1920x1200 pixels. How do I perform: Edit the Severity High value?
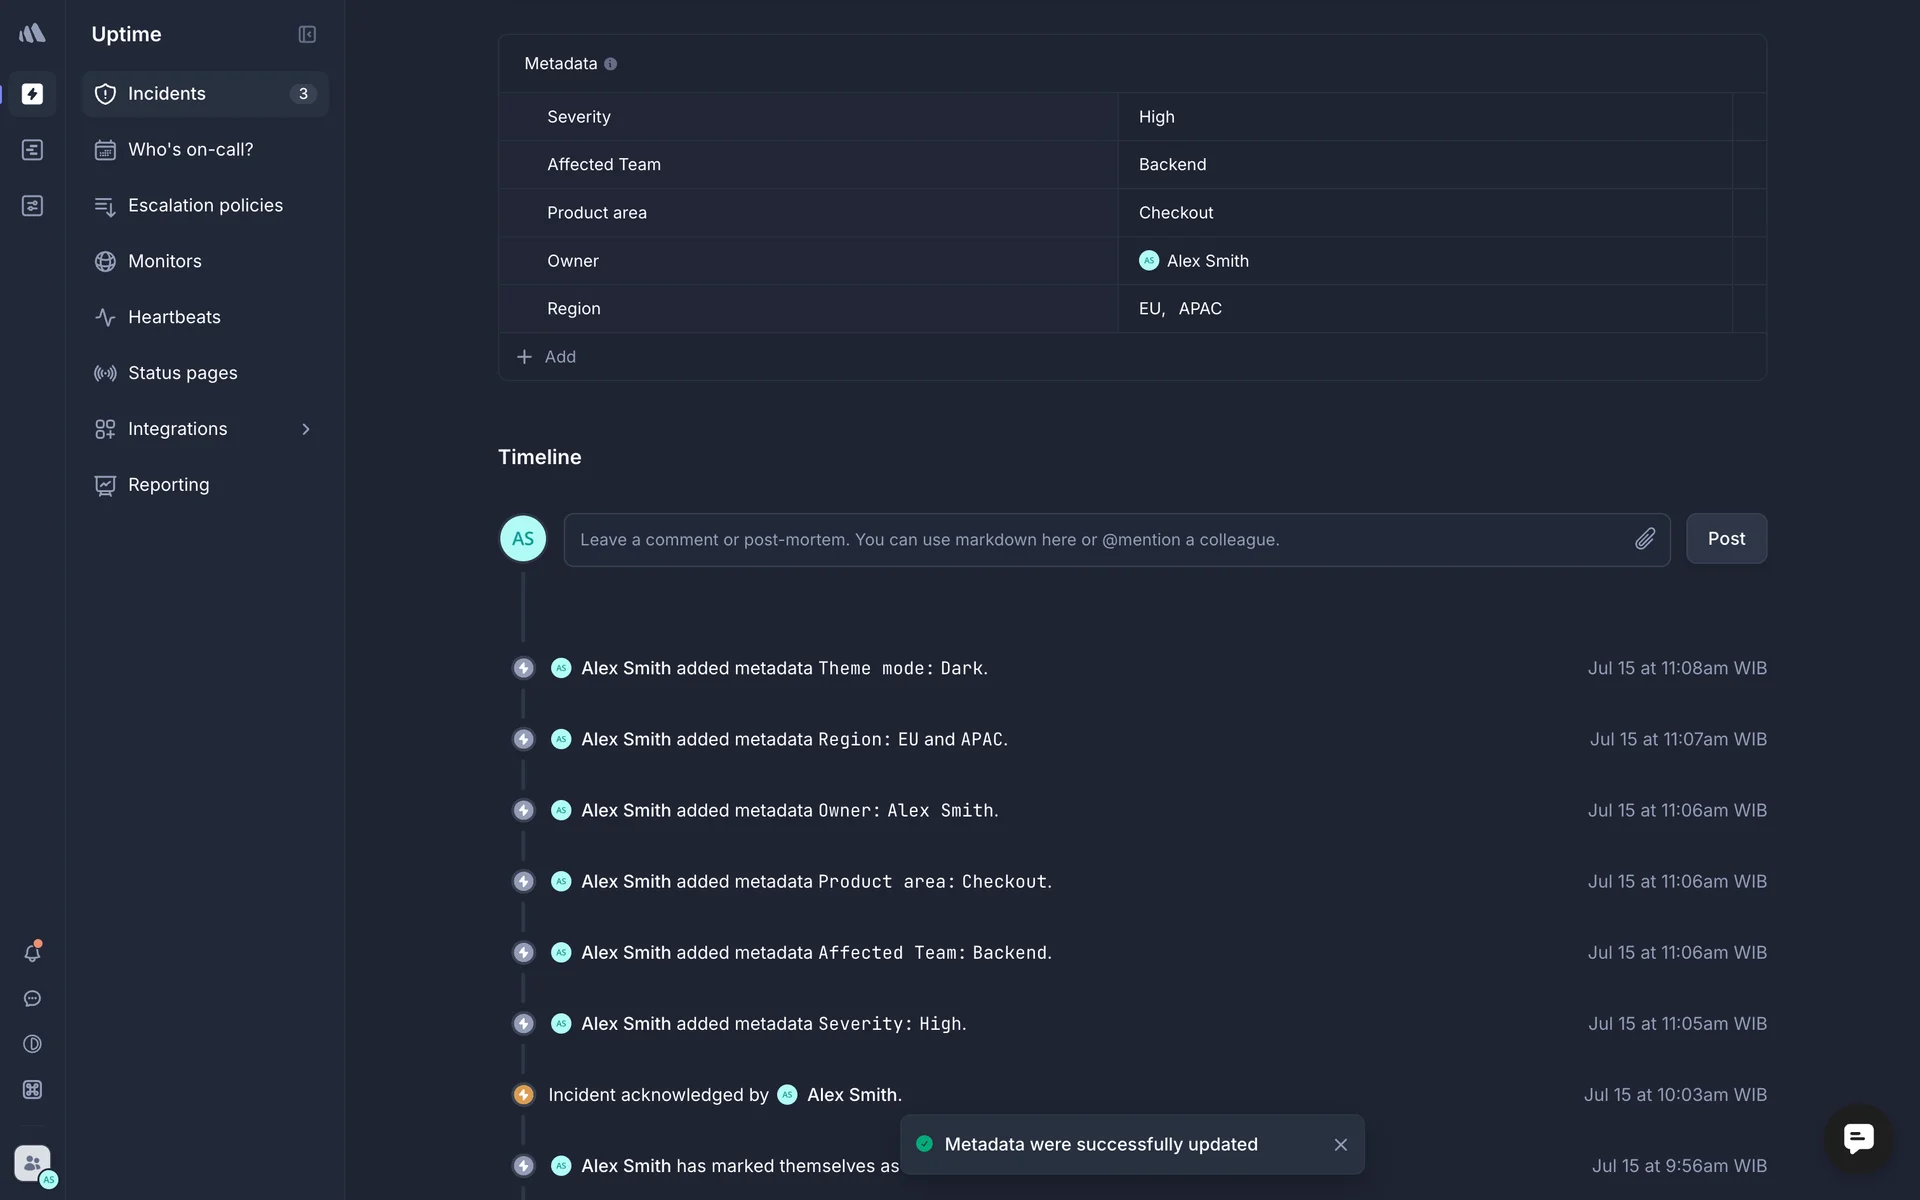pyautogui.click(x=1156, y=117)
